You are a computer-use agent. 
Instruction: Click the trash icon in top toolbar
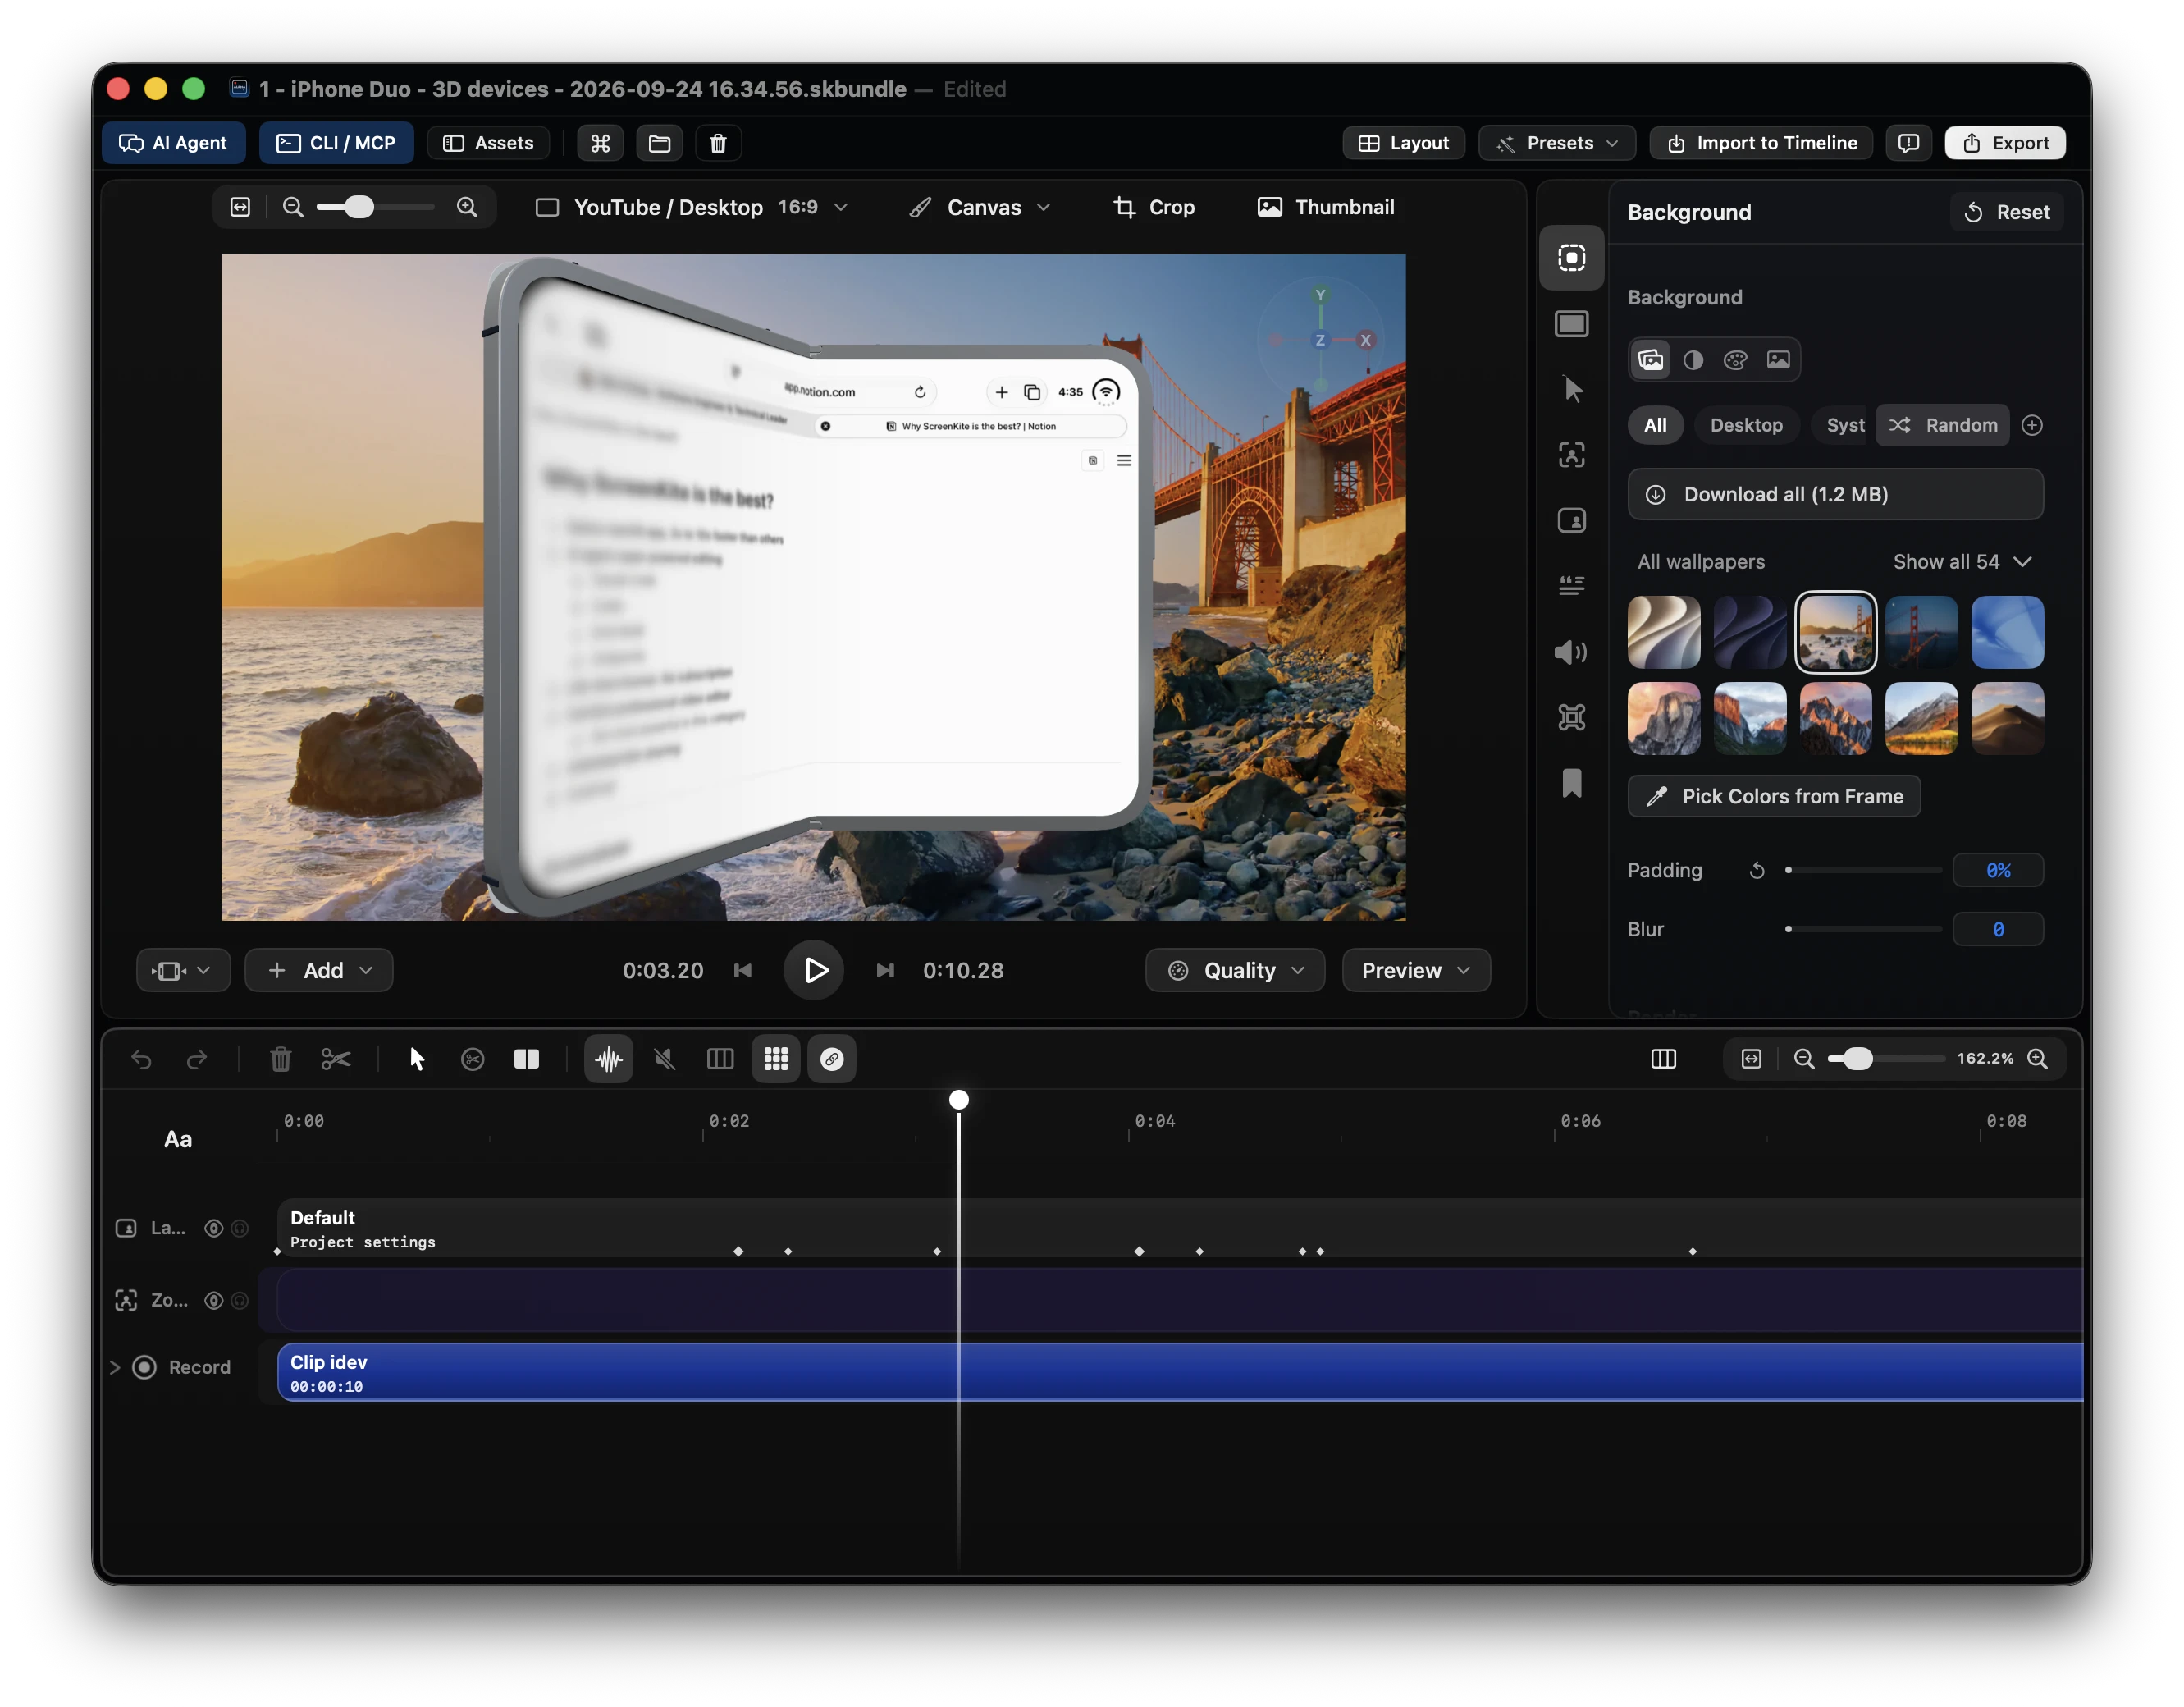coord(718,143)
